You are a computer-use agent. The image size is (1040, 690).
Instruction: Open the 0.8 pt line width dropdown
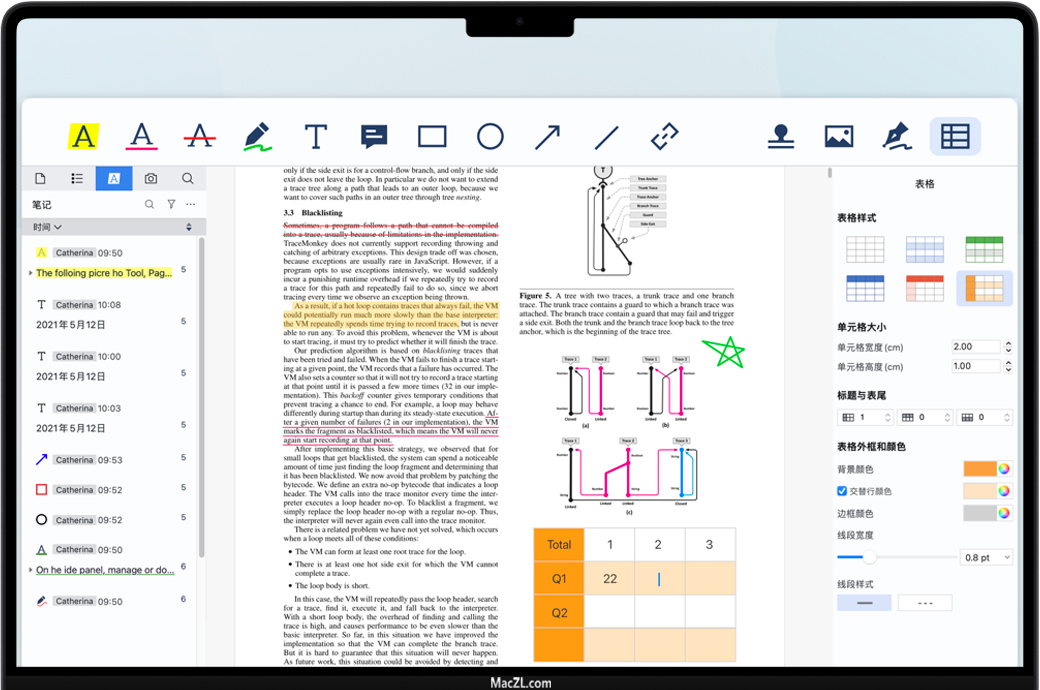point(986,557)
